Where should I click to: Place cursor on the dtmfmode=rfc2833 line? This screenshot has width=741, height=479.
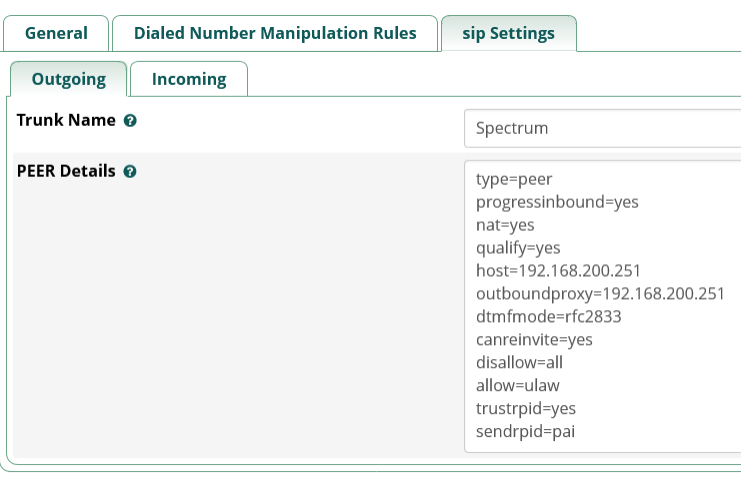click(549, 317)
